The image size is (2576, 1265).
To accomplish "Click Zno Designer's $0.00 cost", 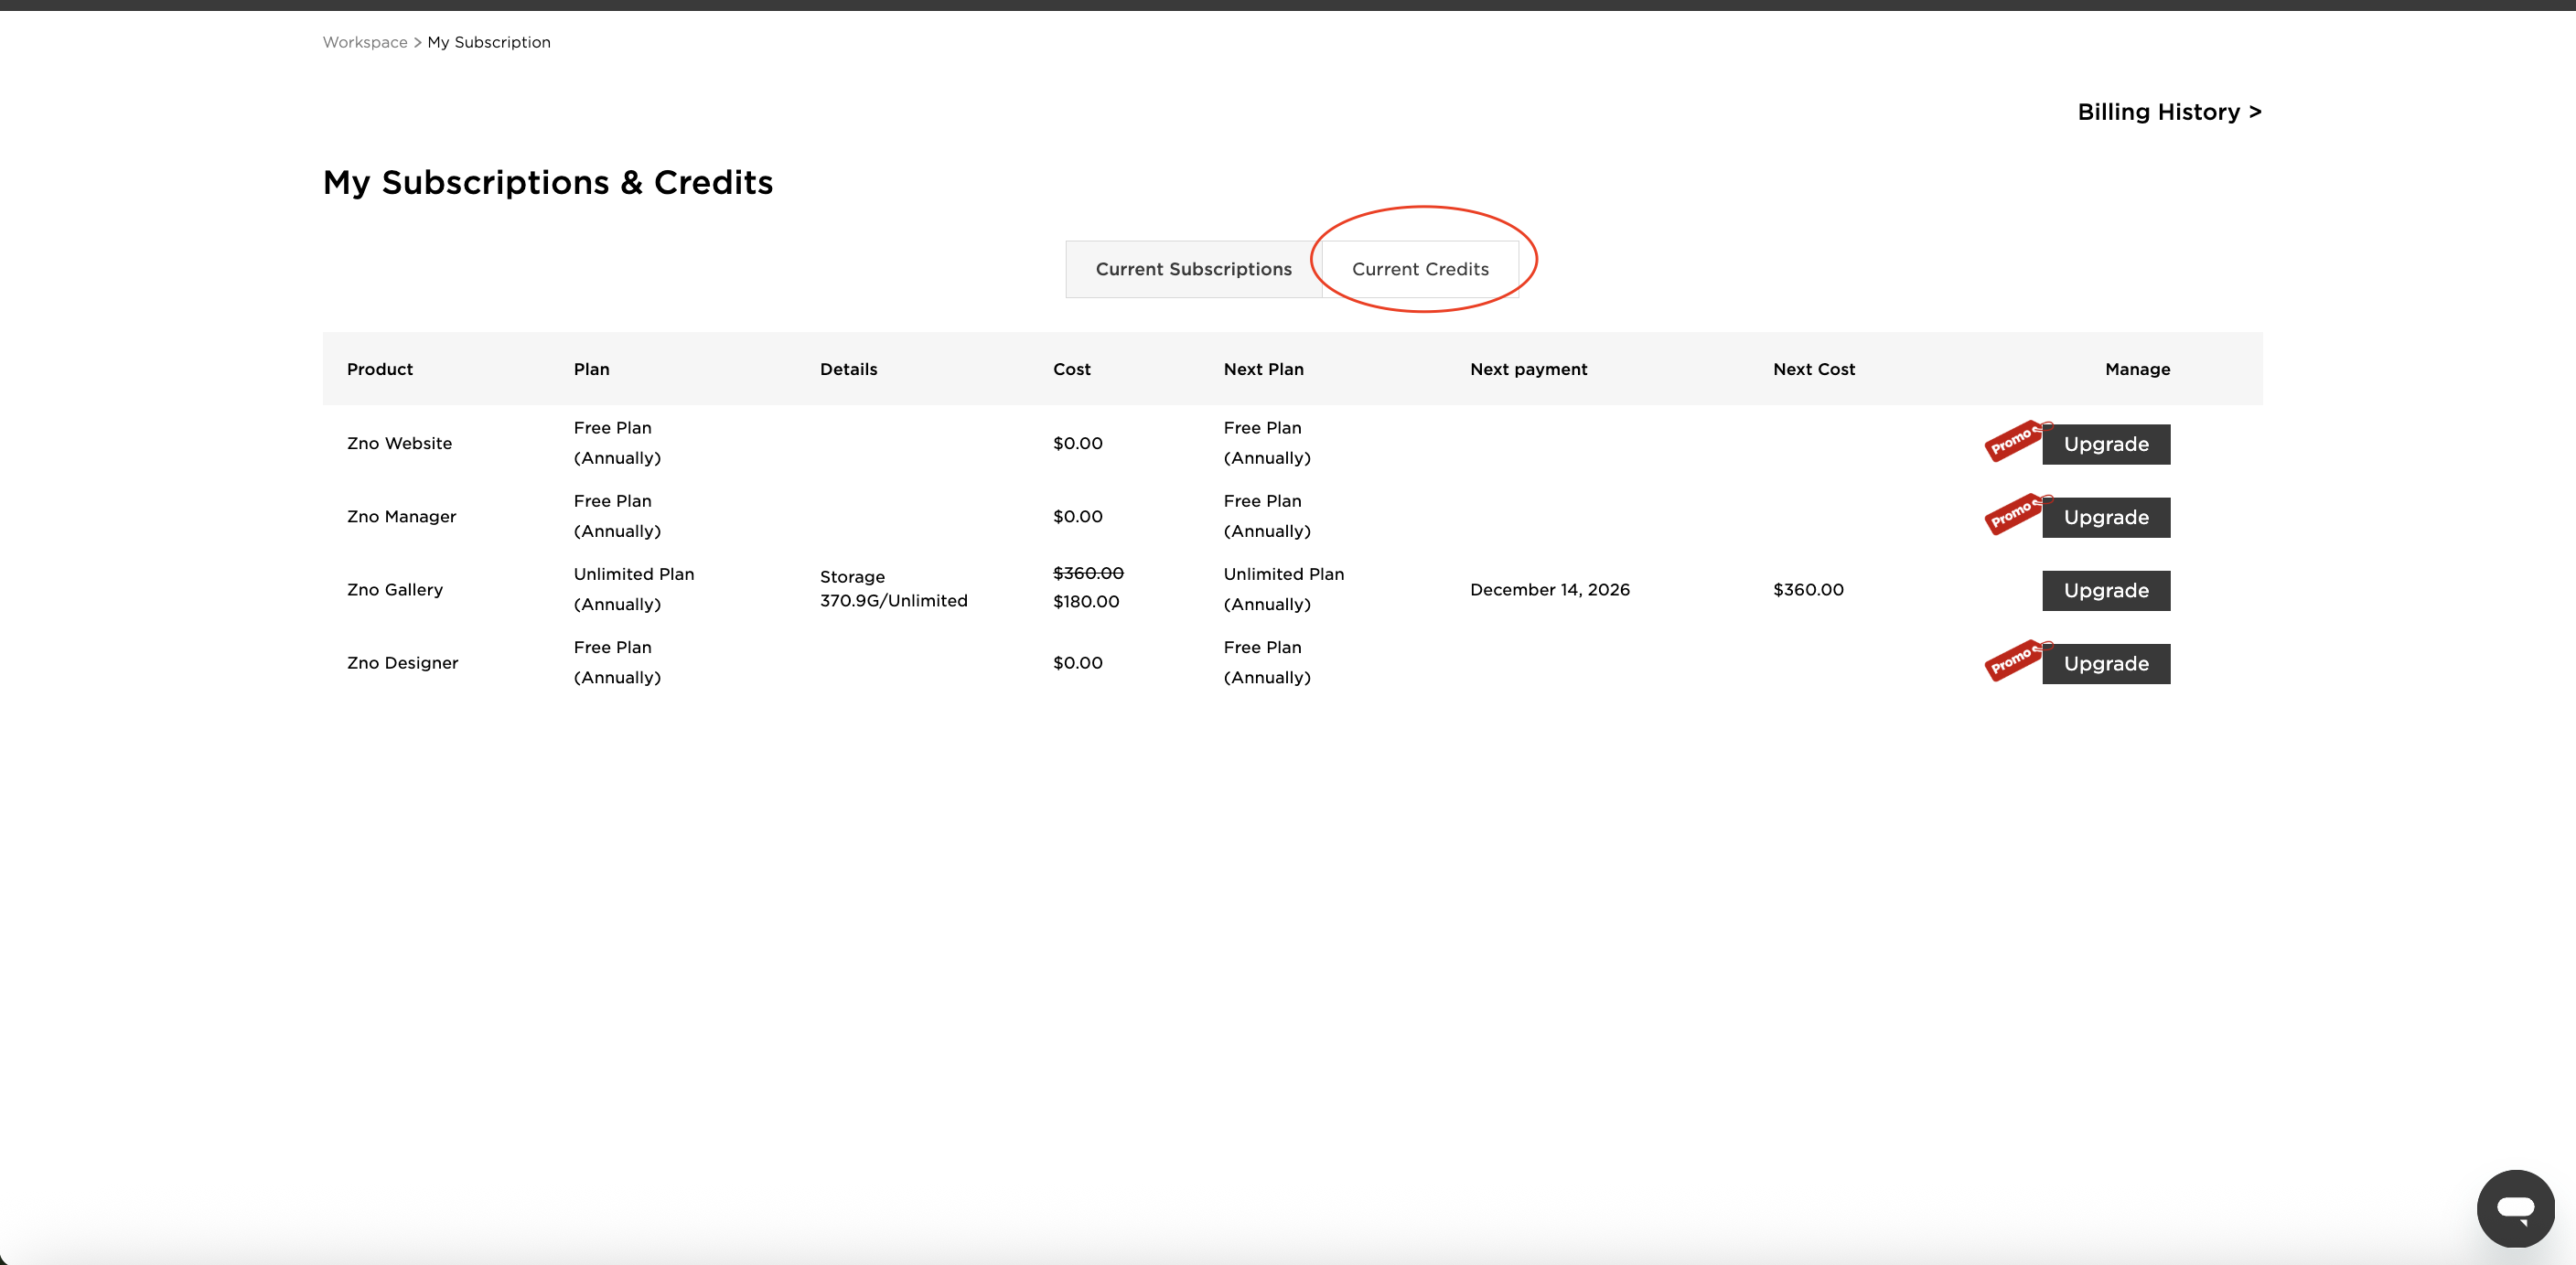I will [1078, 663].
